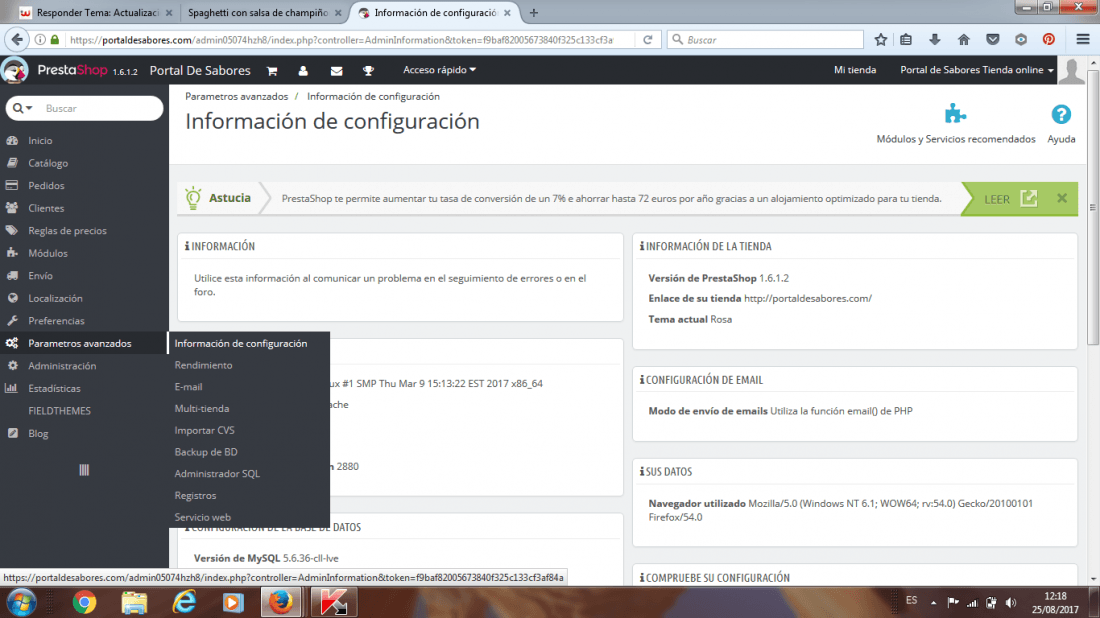Open Administración in the sidebar

62,365
